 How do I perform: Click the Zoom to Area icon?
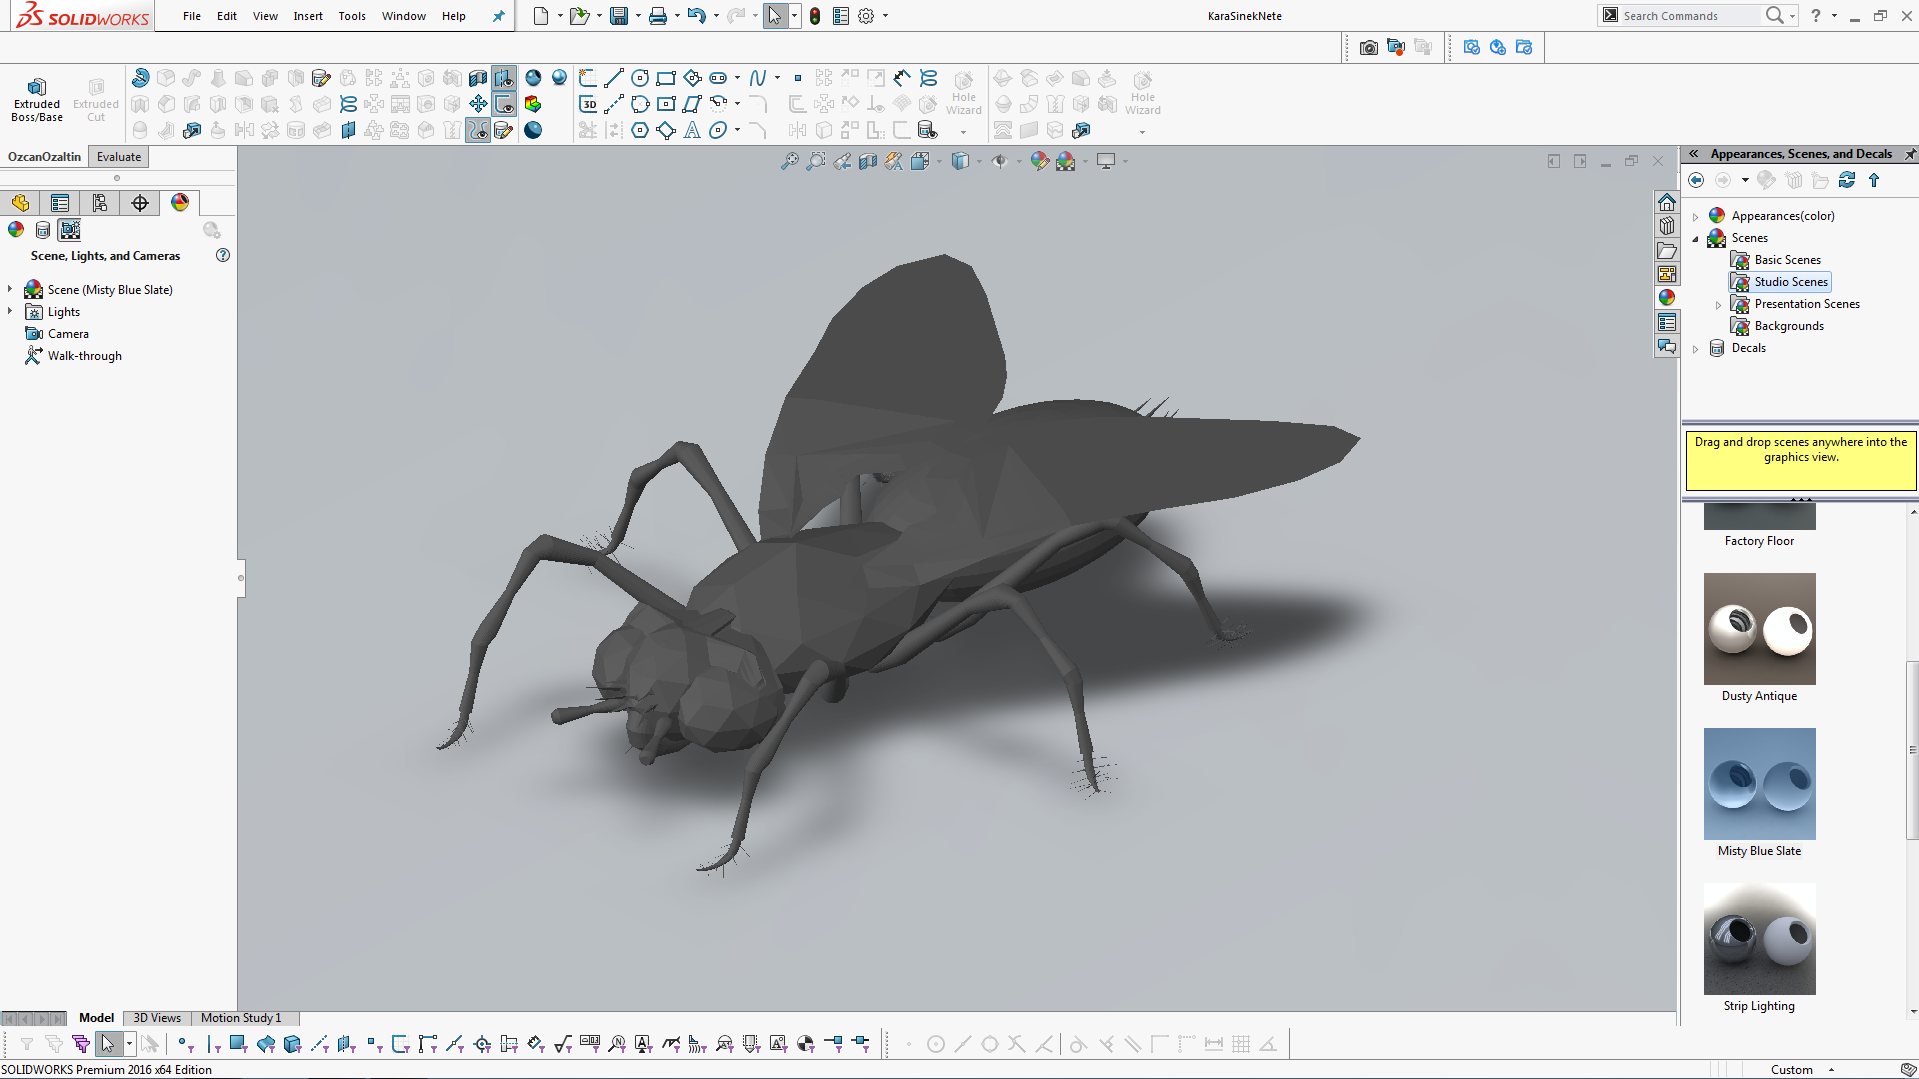pyautogui.click(x=816, y=161)
